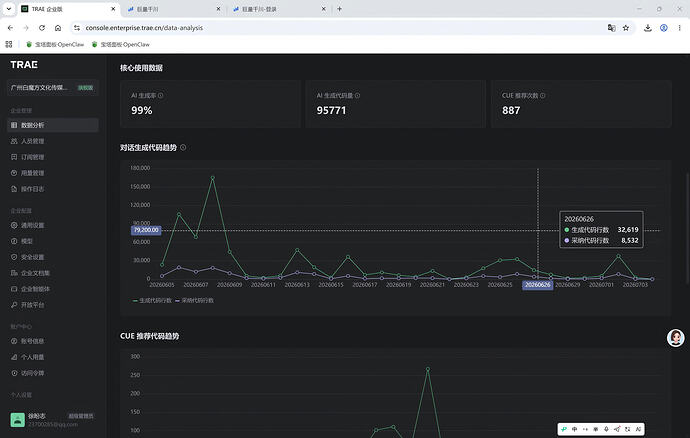
Task: Click the assistant avatar floating button
Action: click(675, 338)
